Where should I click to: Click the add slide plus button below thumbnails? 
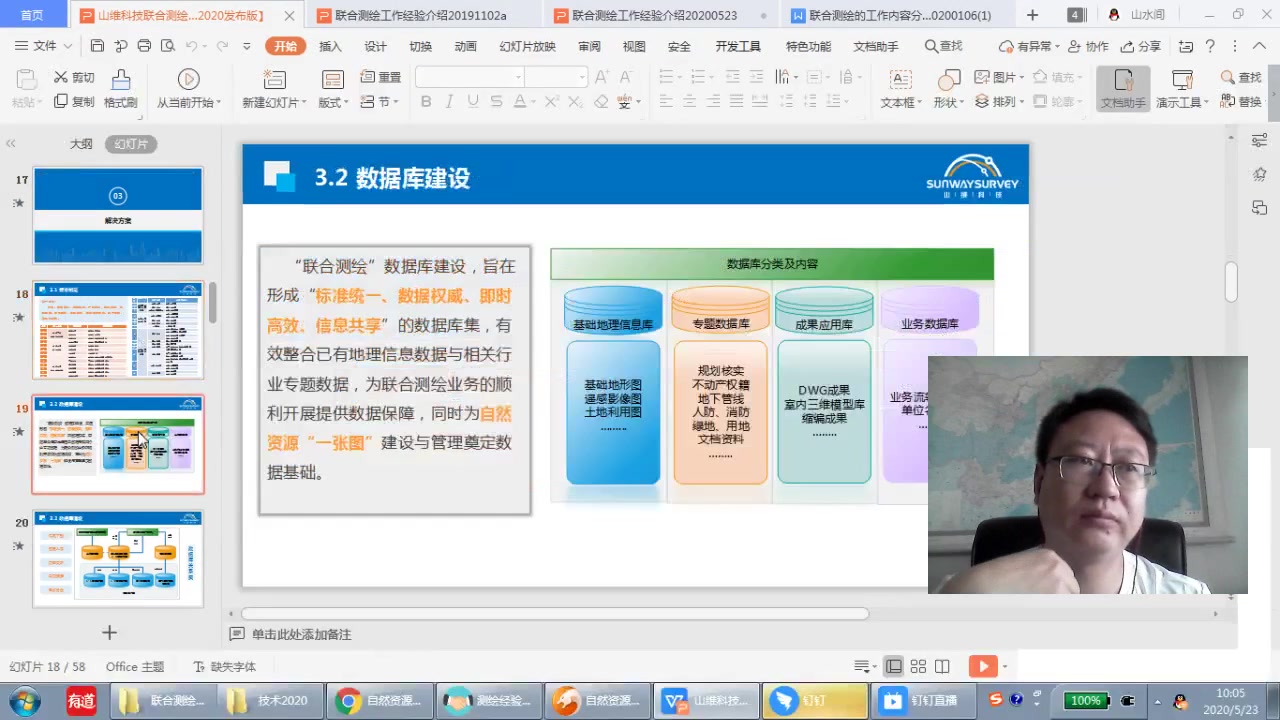point(109,632)
